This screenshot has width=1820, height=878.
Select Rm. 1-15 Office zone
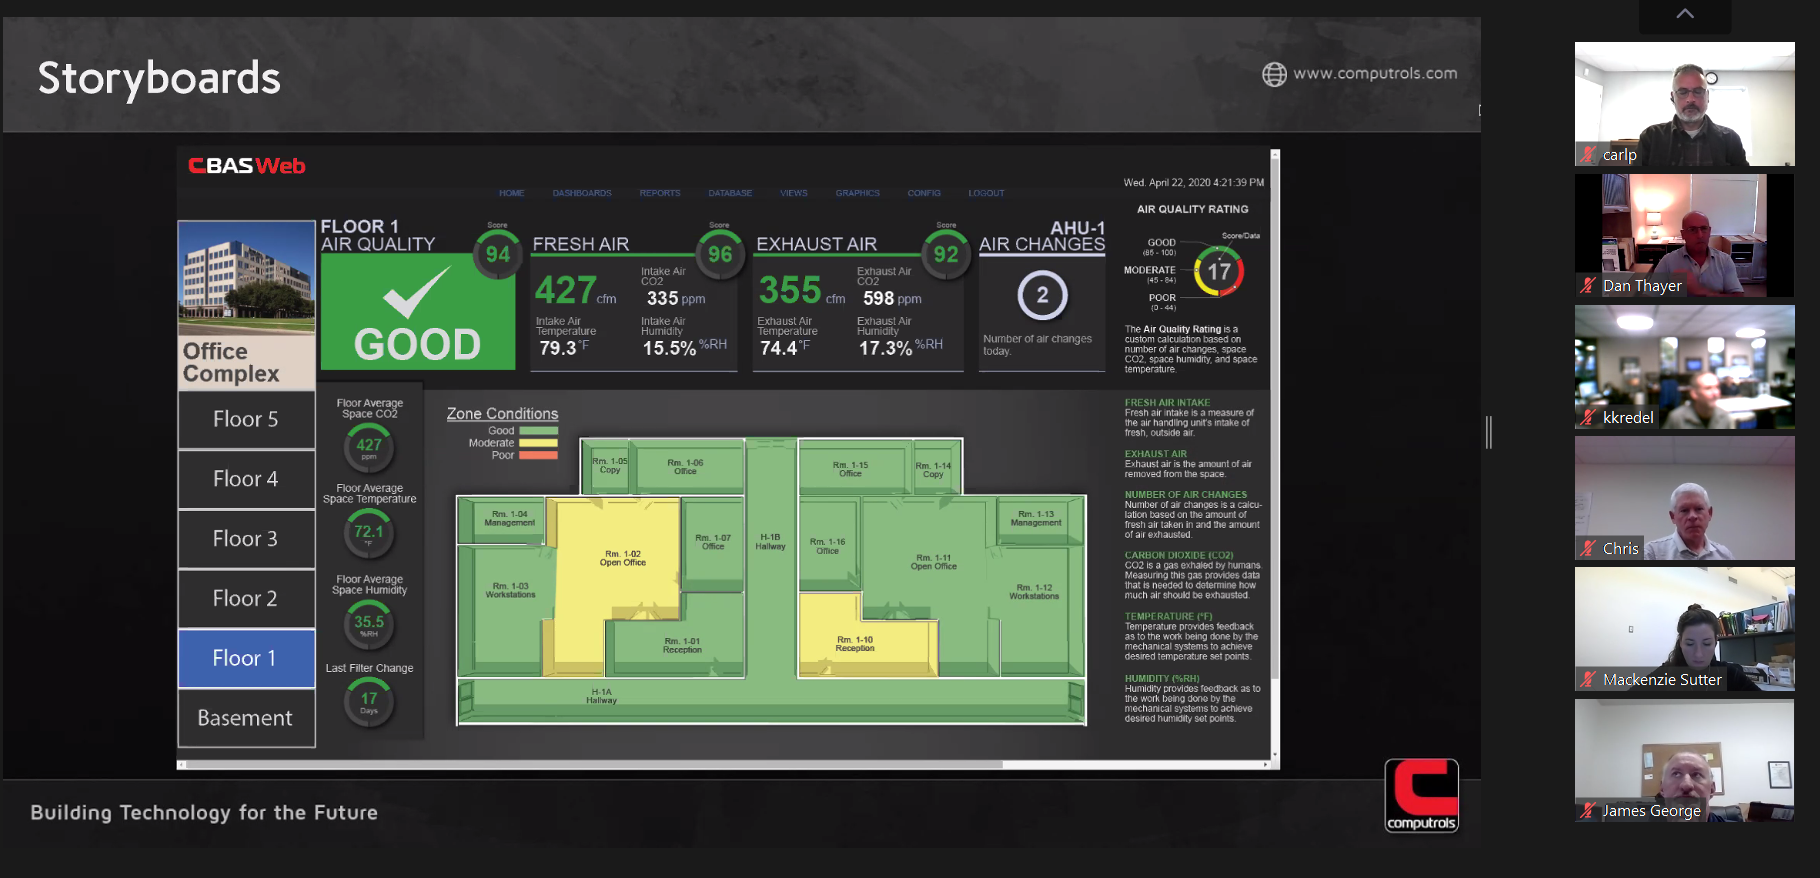850,469
